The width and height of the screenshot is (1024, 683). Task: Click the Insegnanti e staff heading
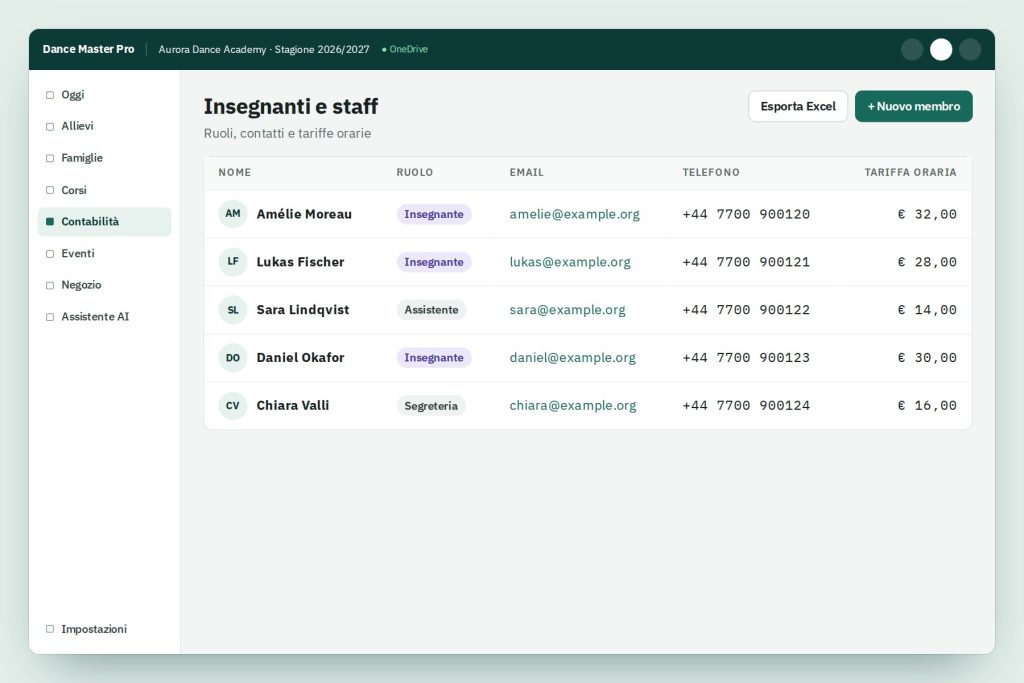(291, 106)
